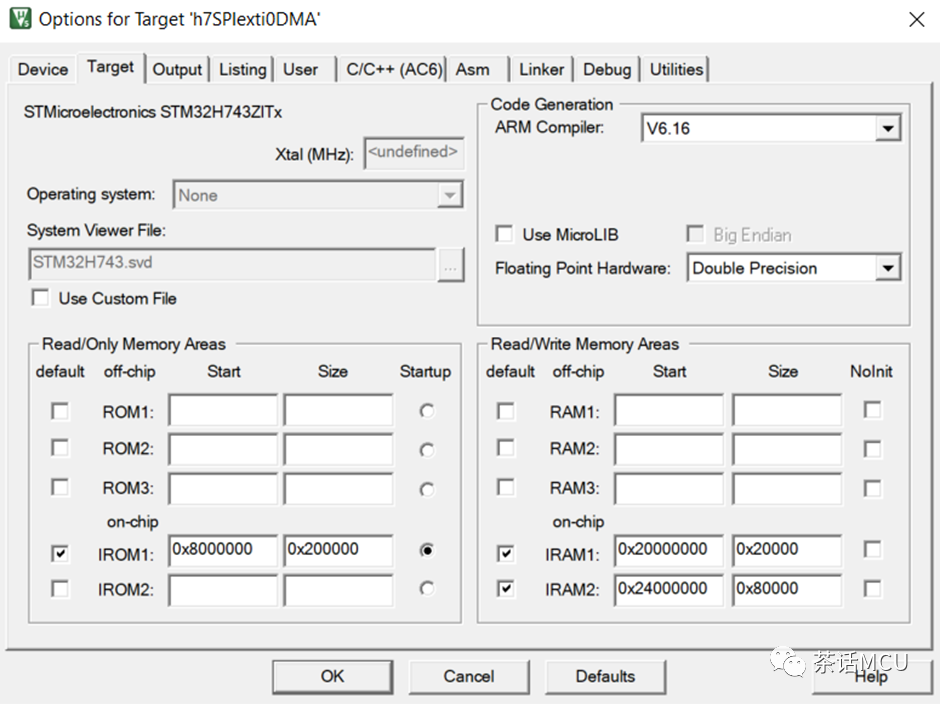
Task: Enable NoInit for IRAM1
Action: [x=872, y=549]
